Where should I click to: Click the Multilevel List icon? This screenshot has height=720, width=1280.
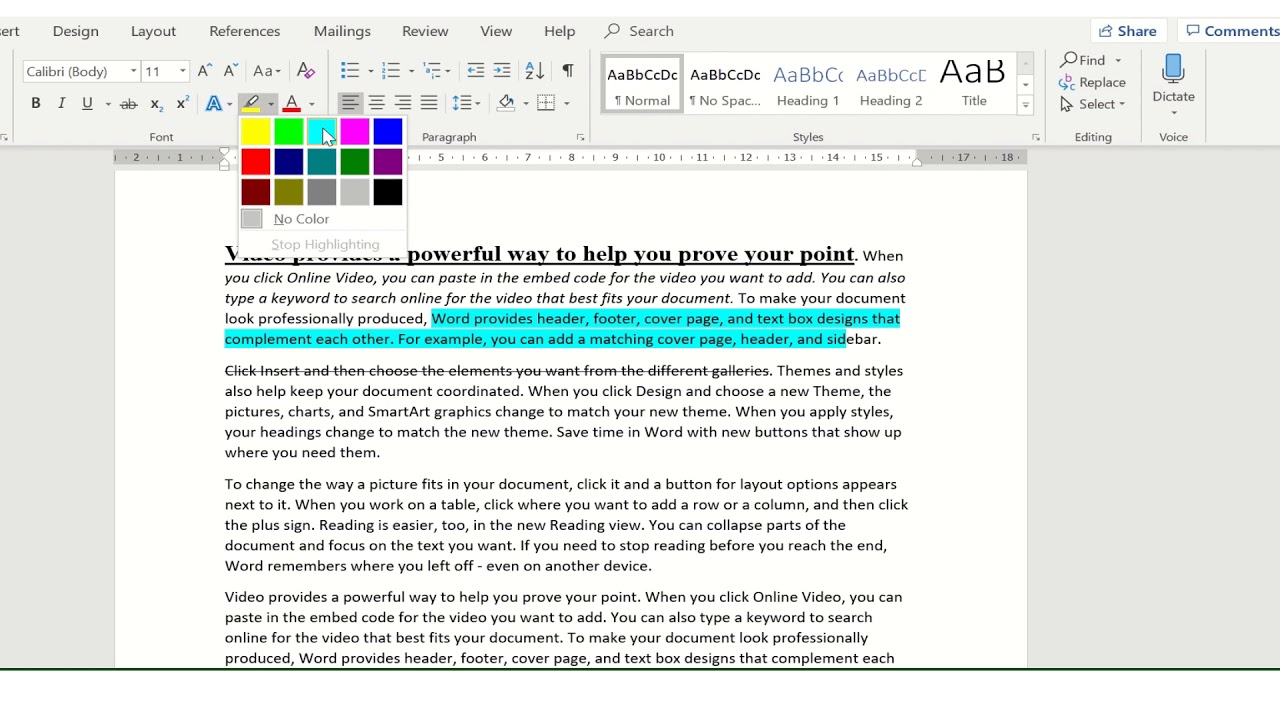pos(432,71)
